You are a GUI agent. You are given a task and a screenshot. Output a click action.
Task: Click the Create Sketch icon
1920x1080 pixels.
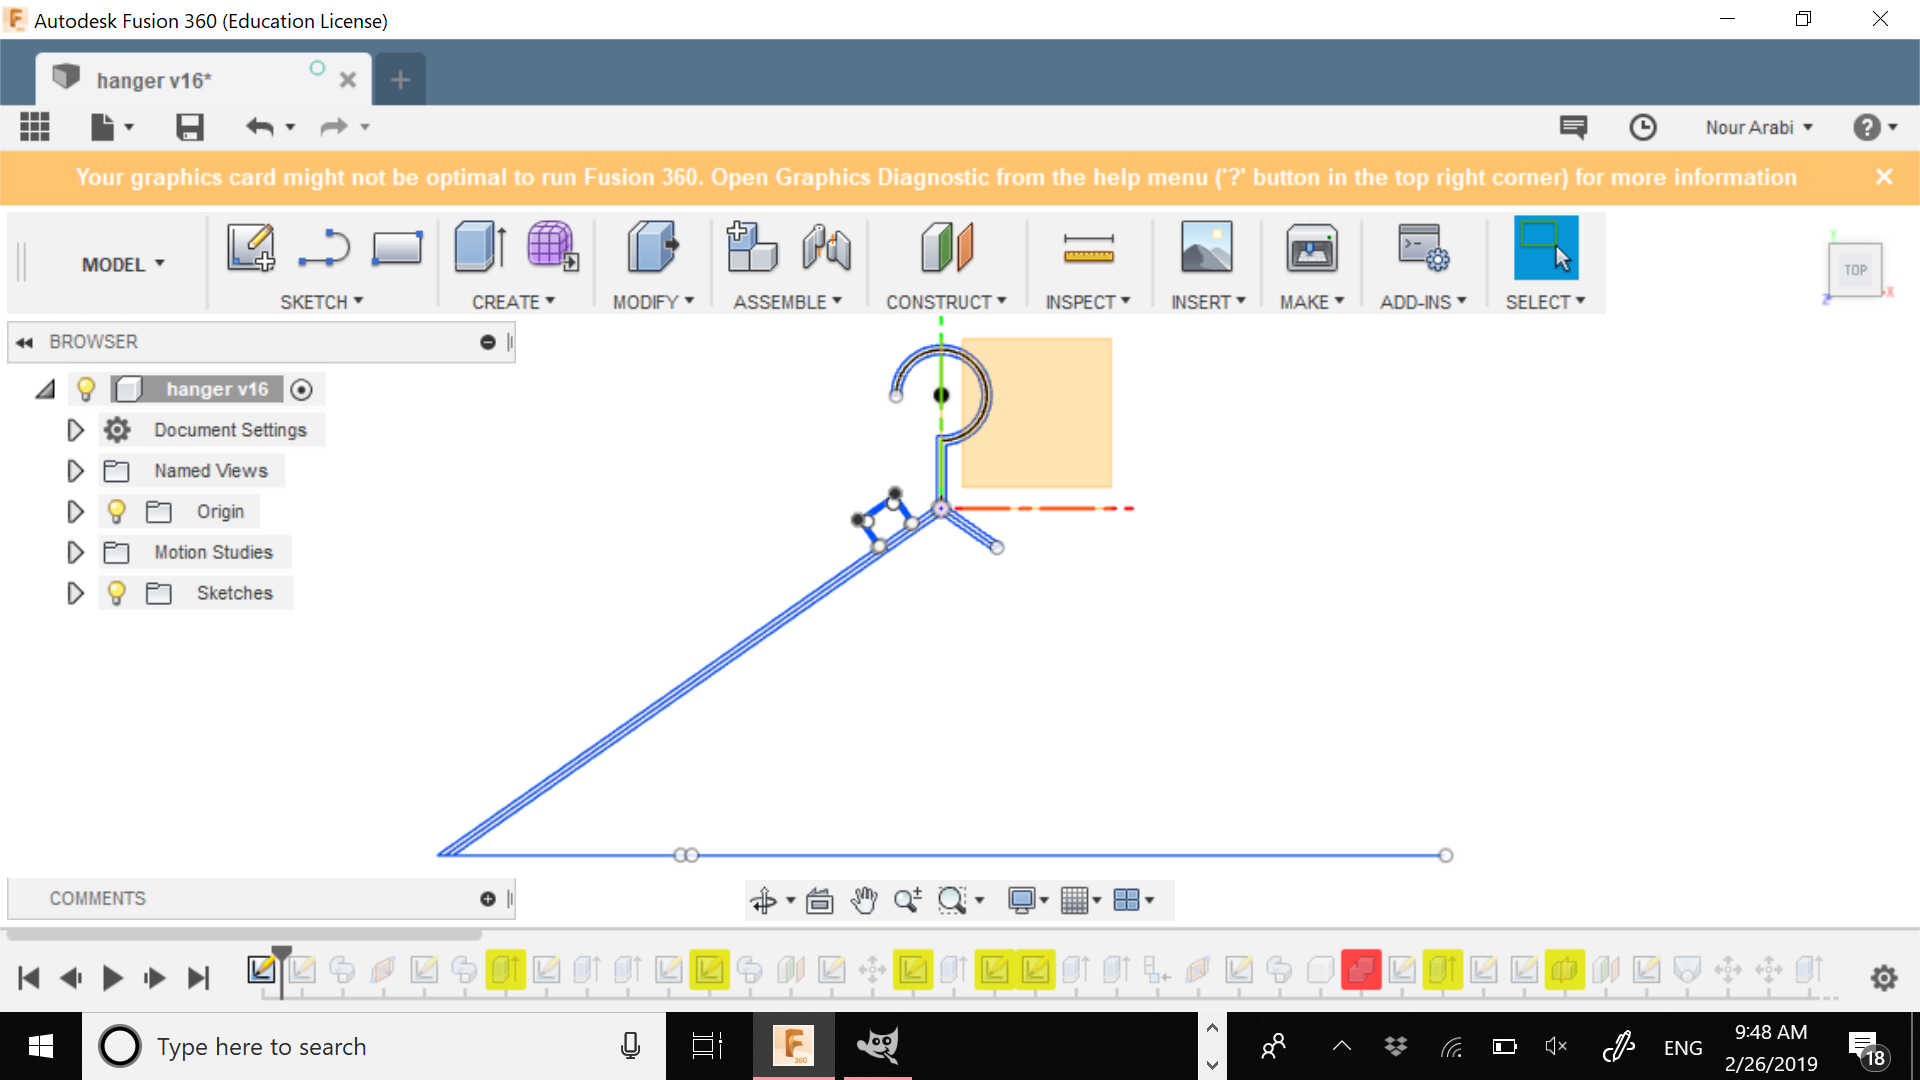tap(250, 247)
